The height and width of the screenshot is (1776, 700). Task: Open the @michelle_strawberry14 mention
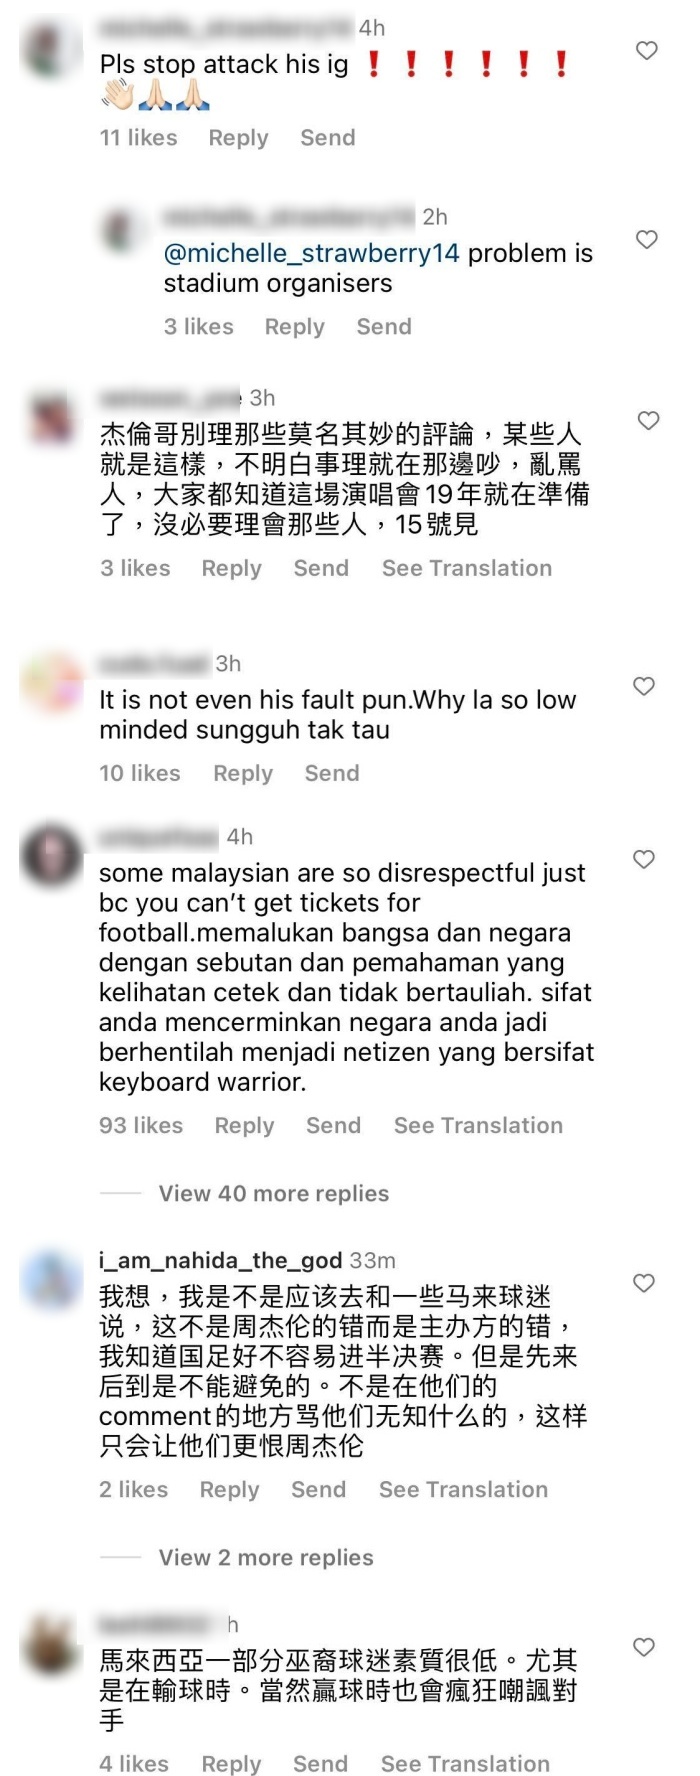pos(311,253)
